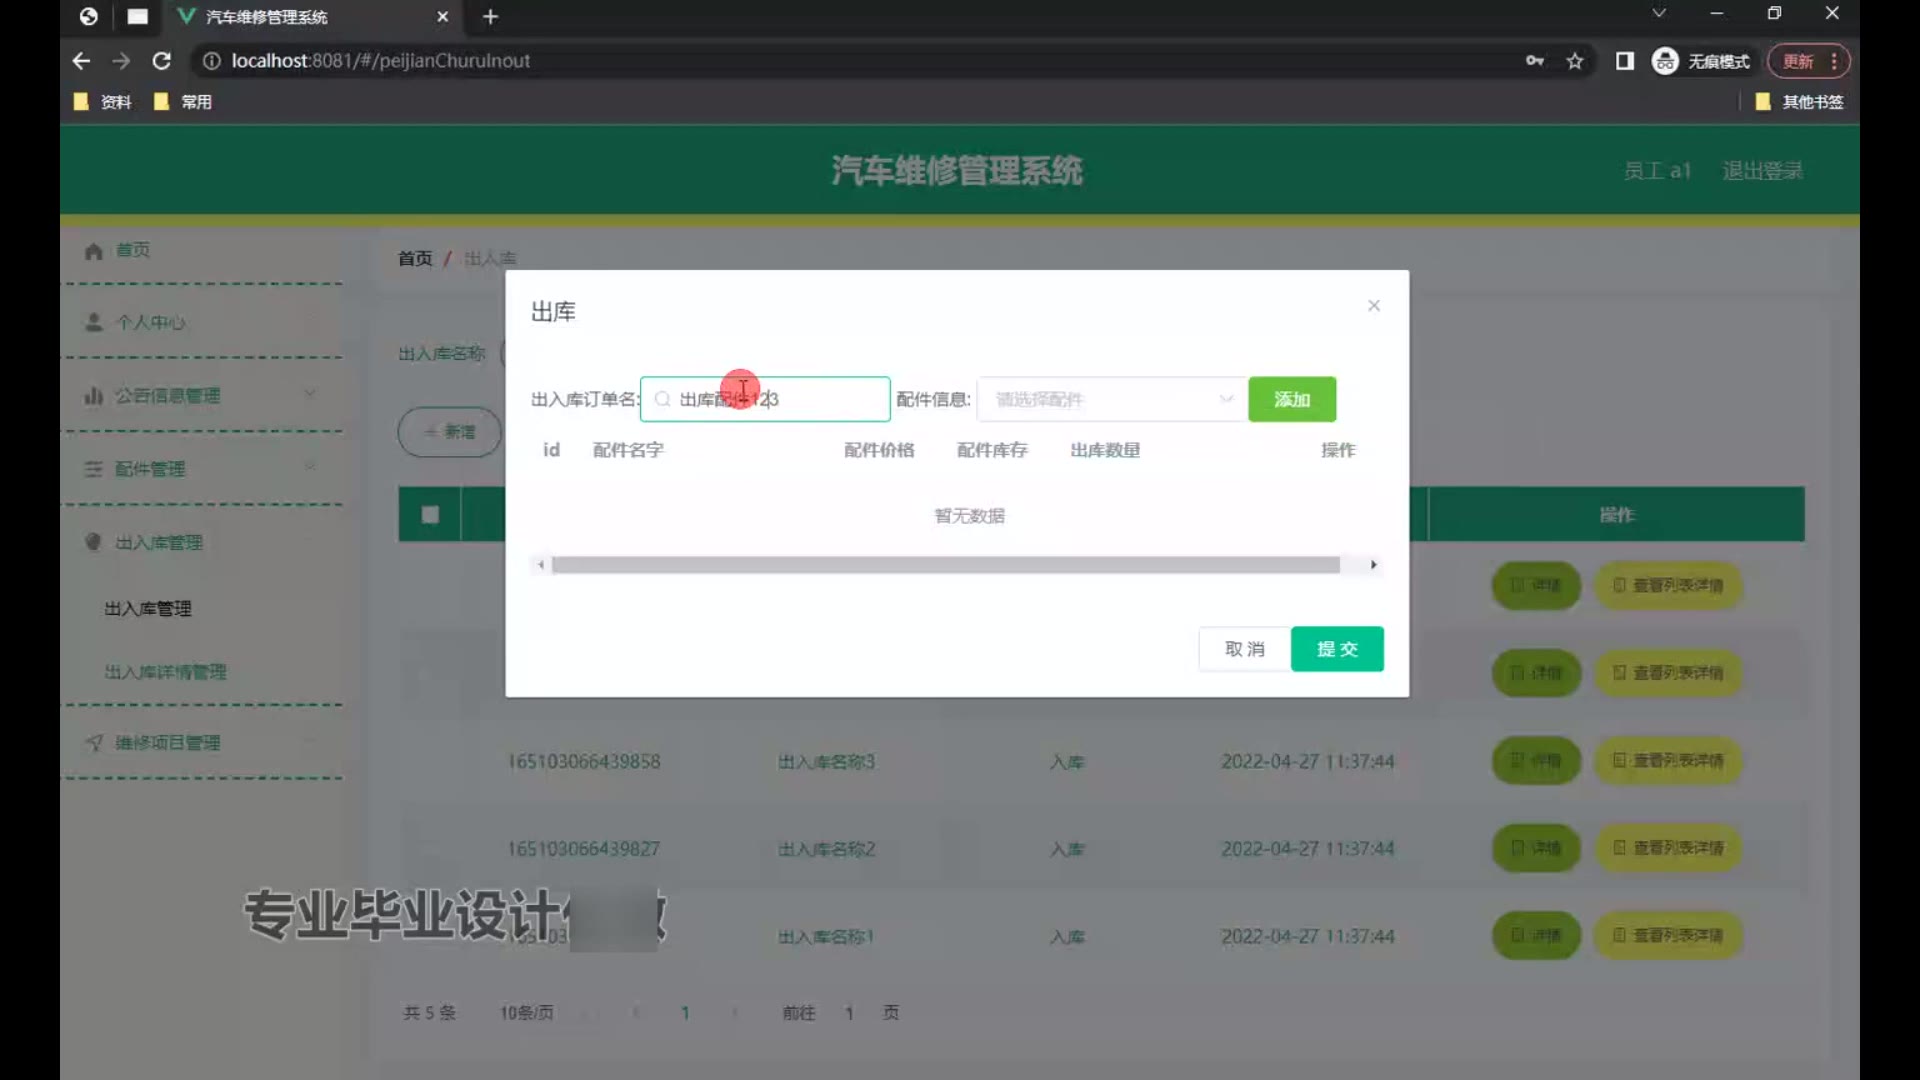Image resolution: width=1920 pixels, height=1080 pixels.
Task: Open 个人中心 from sidebar
Action: (x=150, y=323)
